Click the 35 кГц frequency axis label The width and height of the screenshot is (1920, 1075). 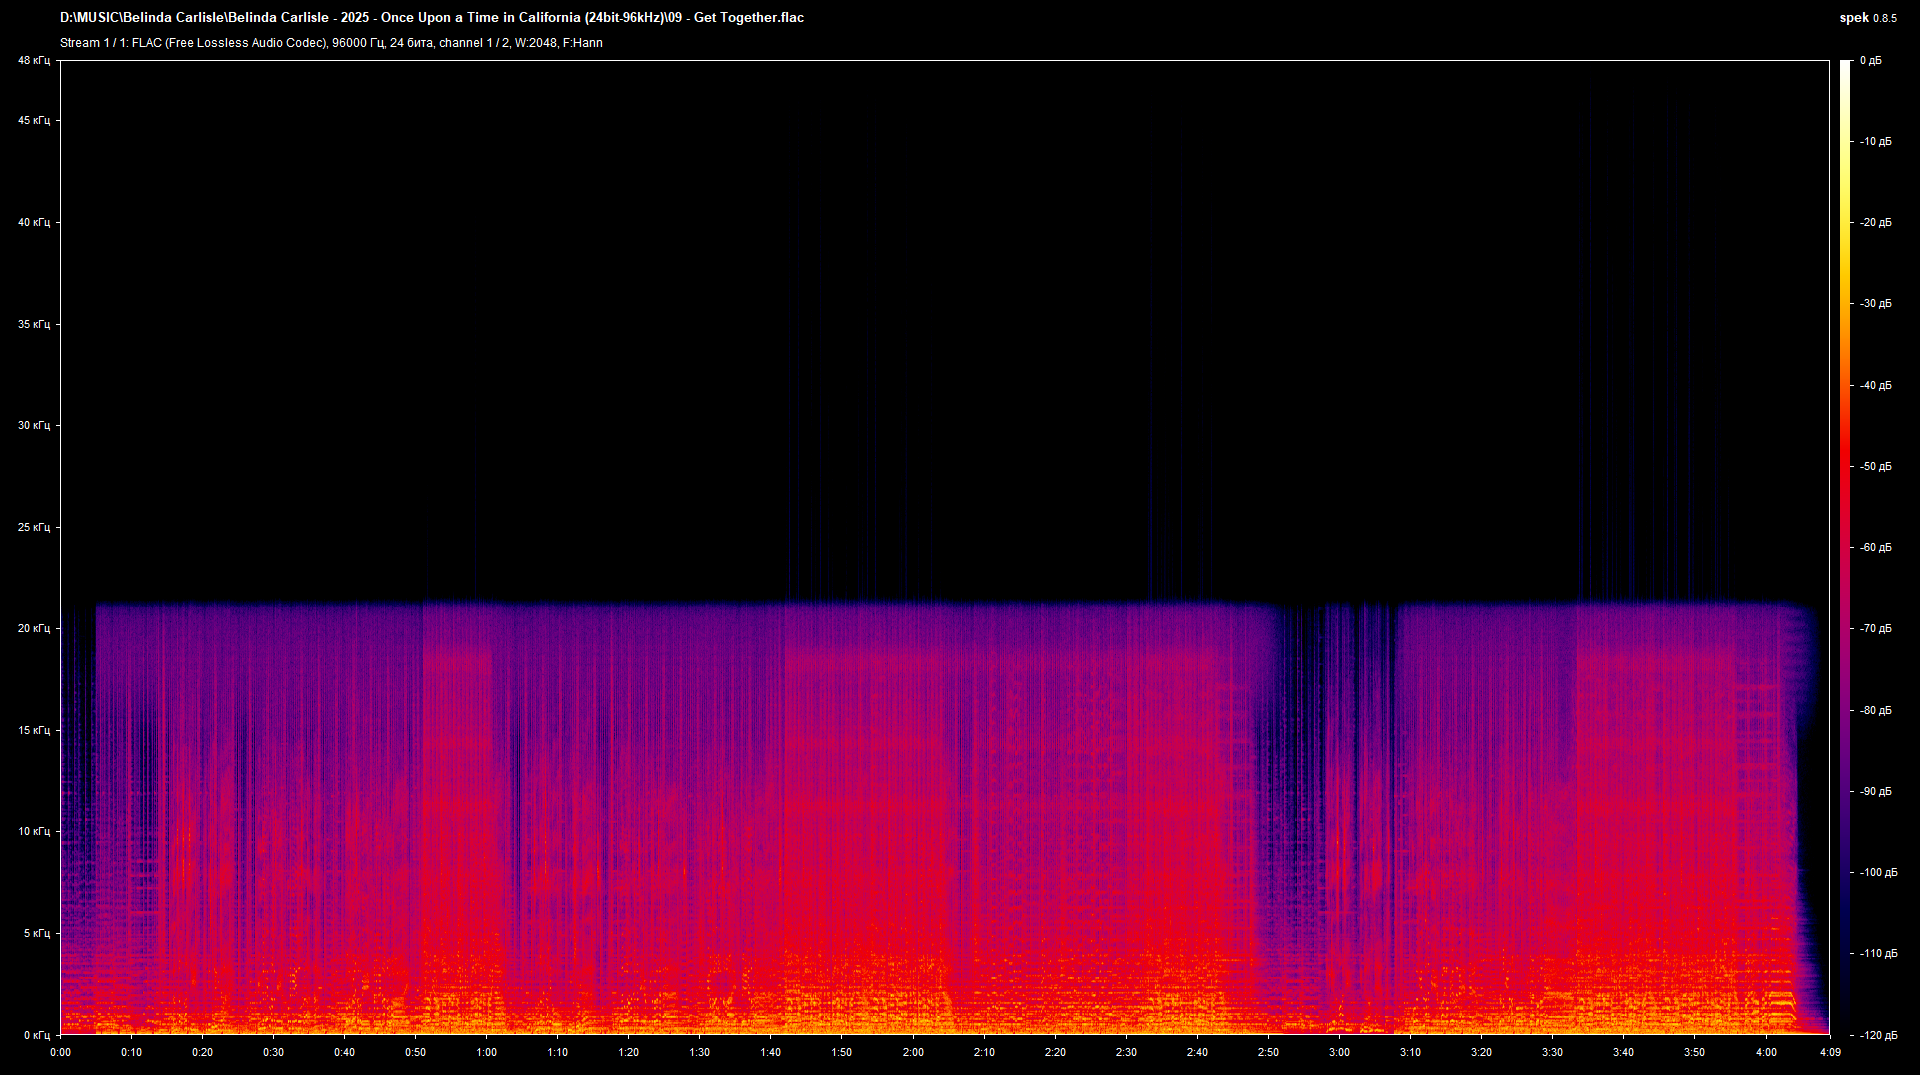(33, 325)
